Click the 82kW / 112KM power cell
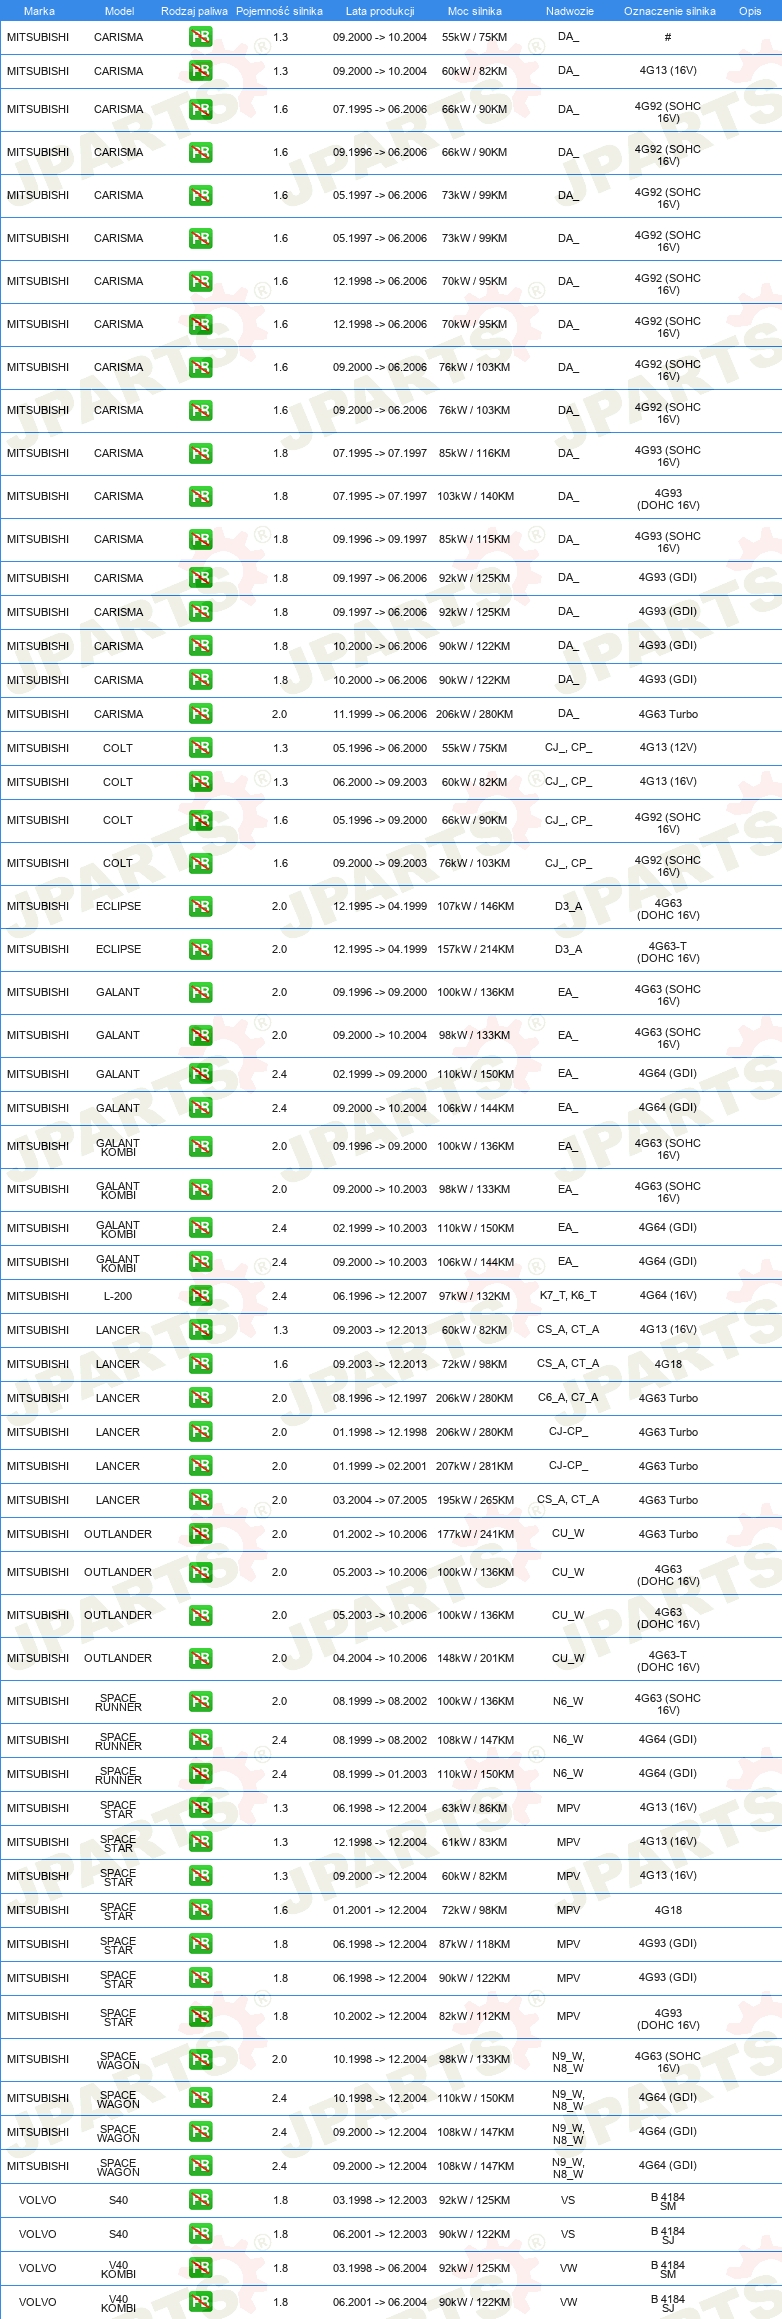The width and height of the screenshot is (782, 2319). (x=475, y=2016)
